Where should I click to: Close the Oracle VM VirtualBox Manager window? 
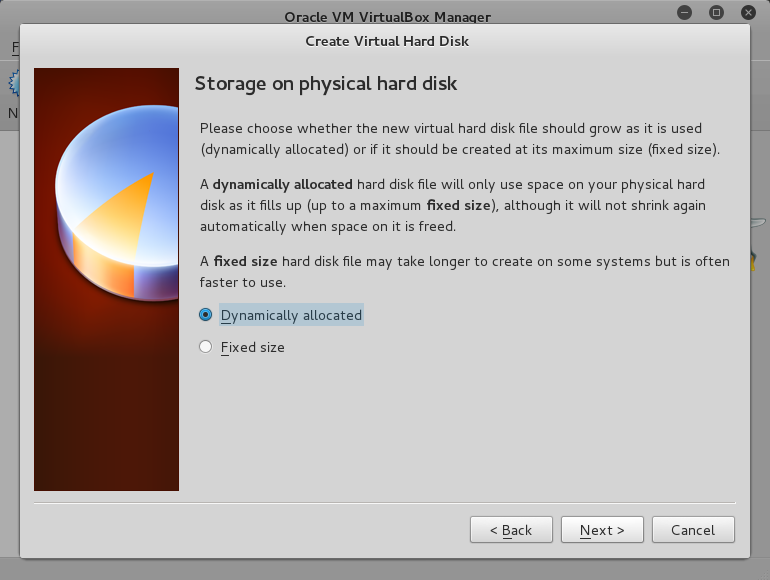click(748, 12)
